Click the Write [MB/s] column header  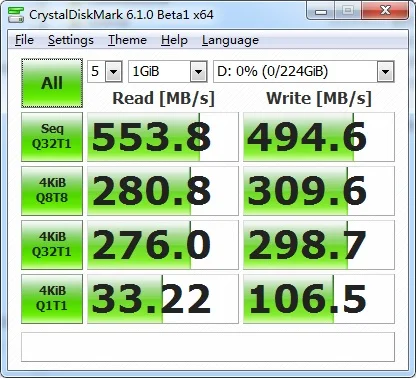[x=319, y=99]
